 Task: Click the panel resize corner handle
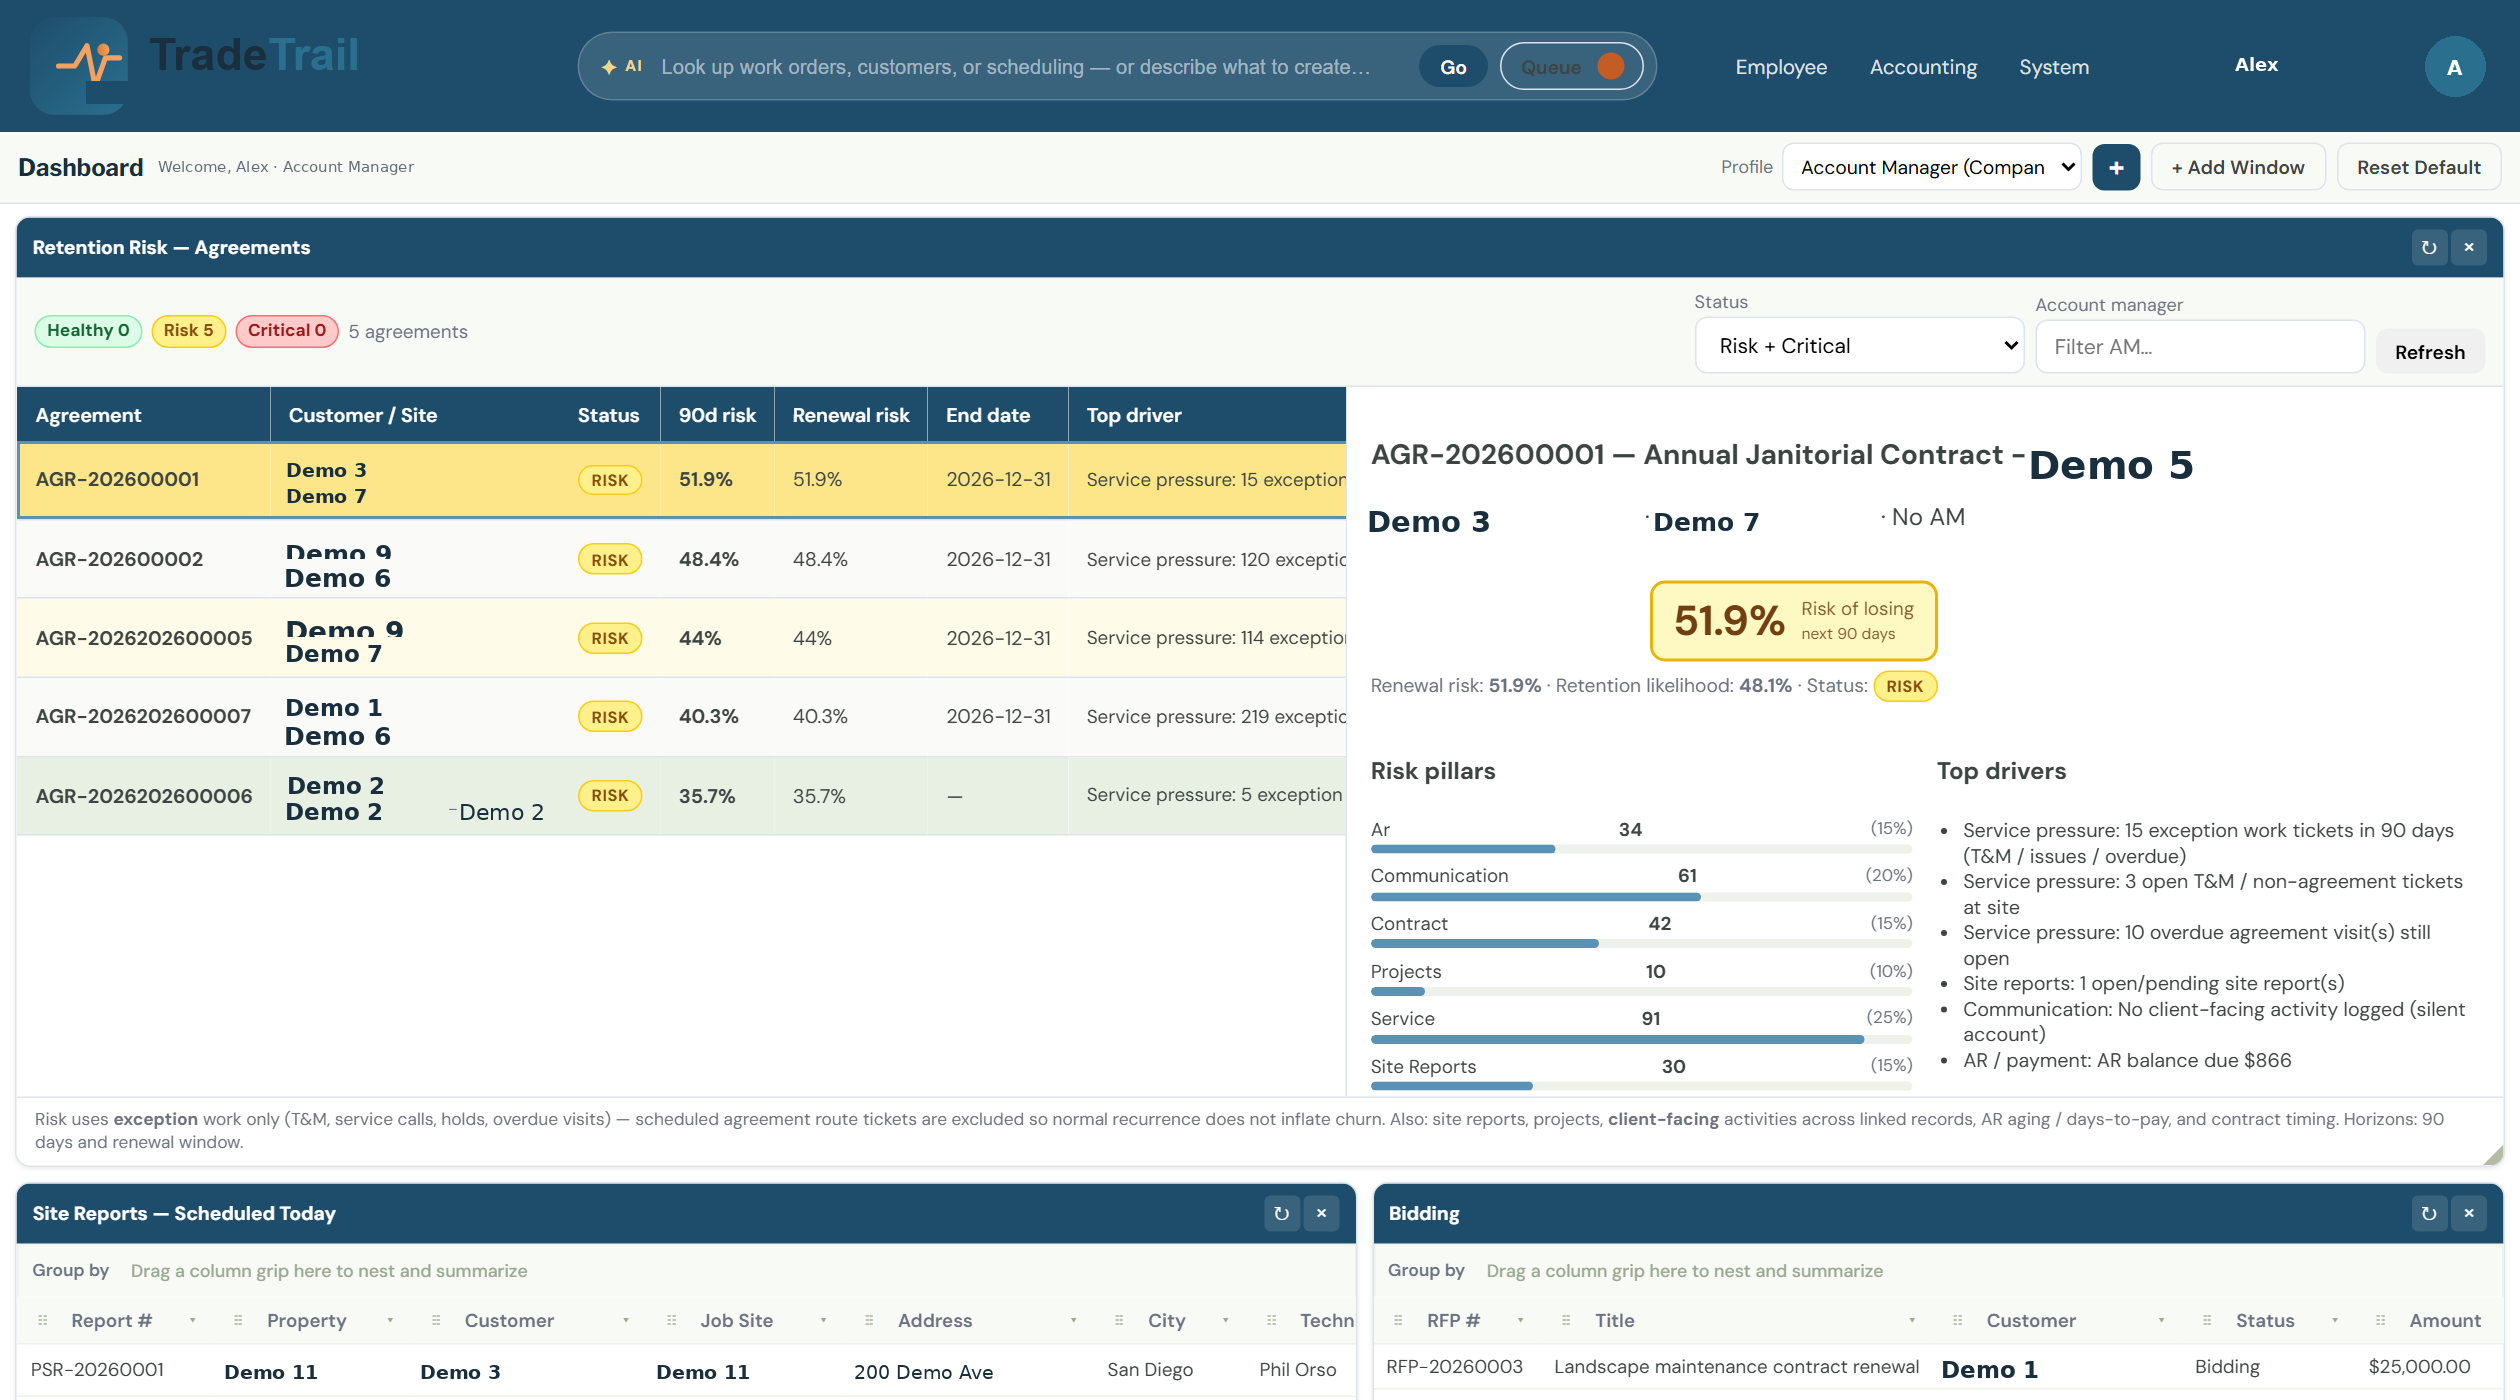tap(2493, 1155)
